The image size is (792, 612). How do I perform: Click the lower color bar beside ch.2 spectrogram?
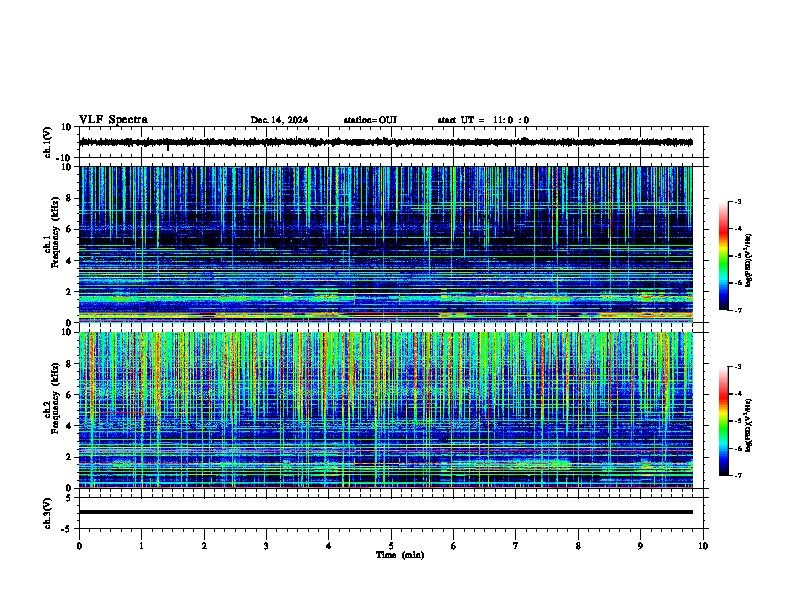pos(724,421)
